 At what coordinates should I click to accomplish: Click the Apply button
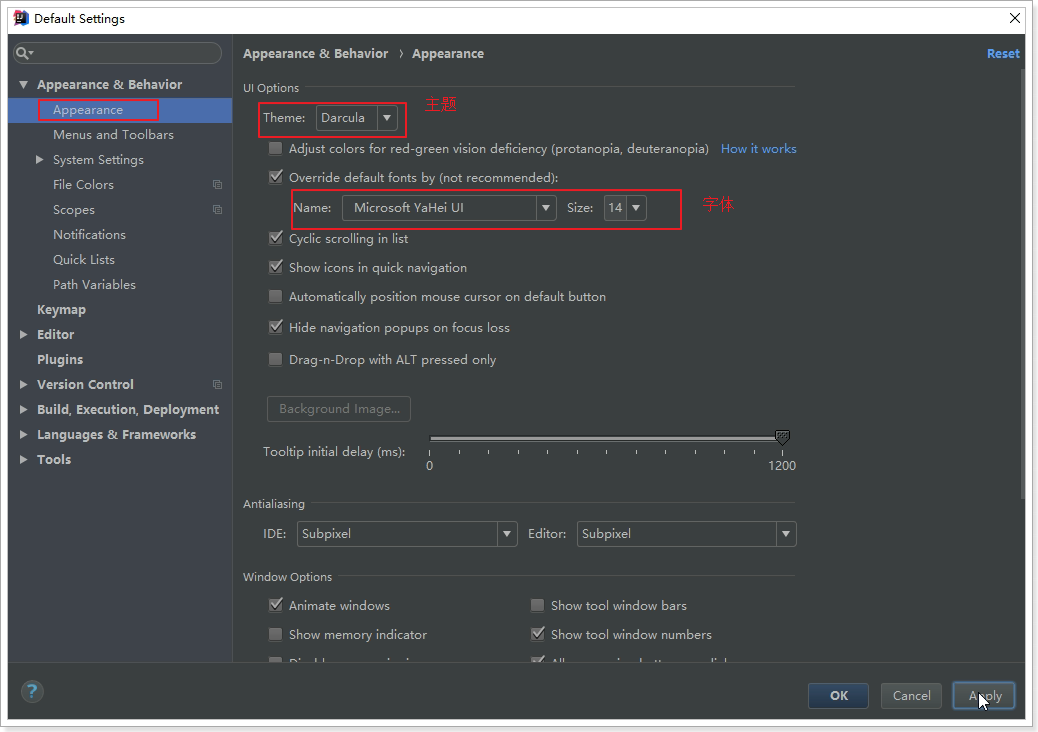pos(984,696)
